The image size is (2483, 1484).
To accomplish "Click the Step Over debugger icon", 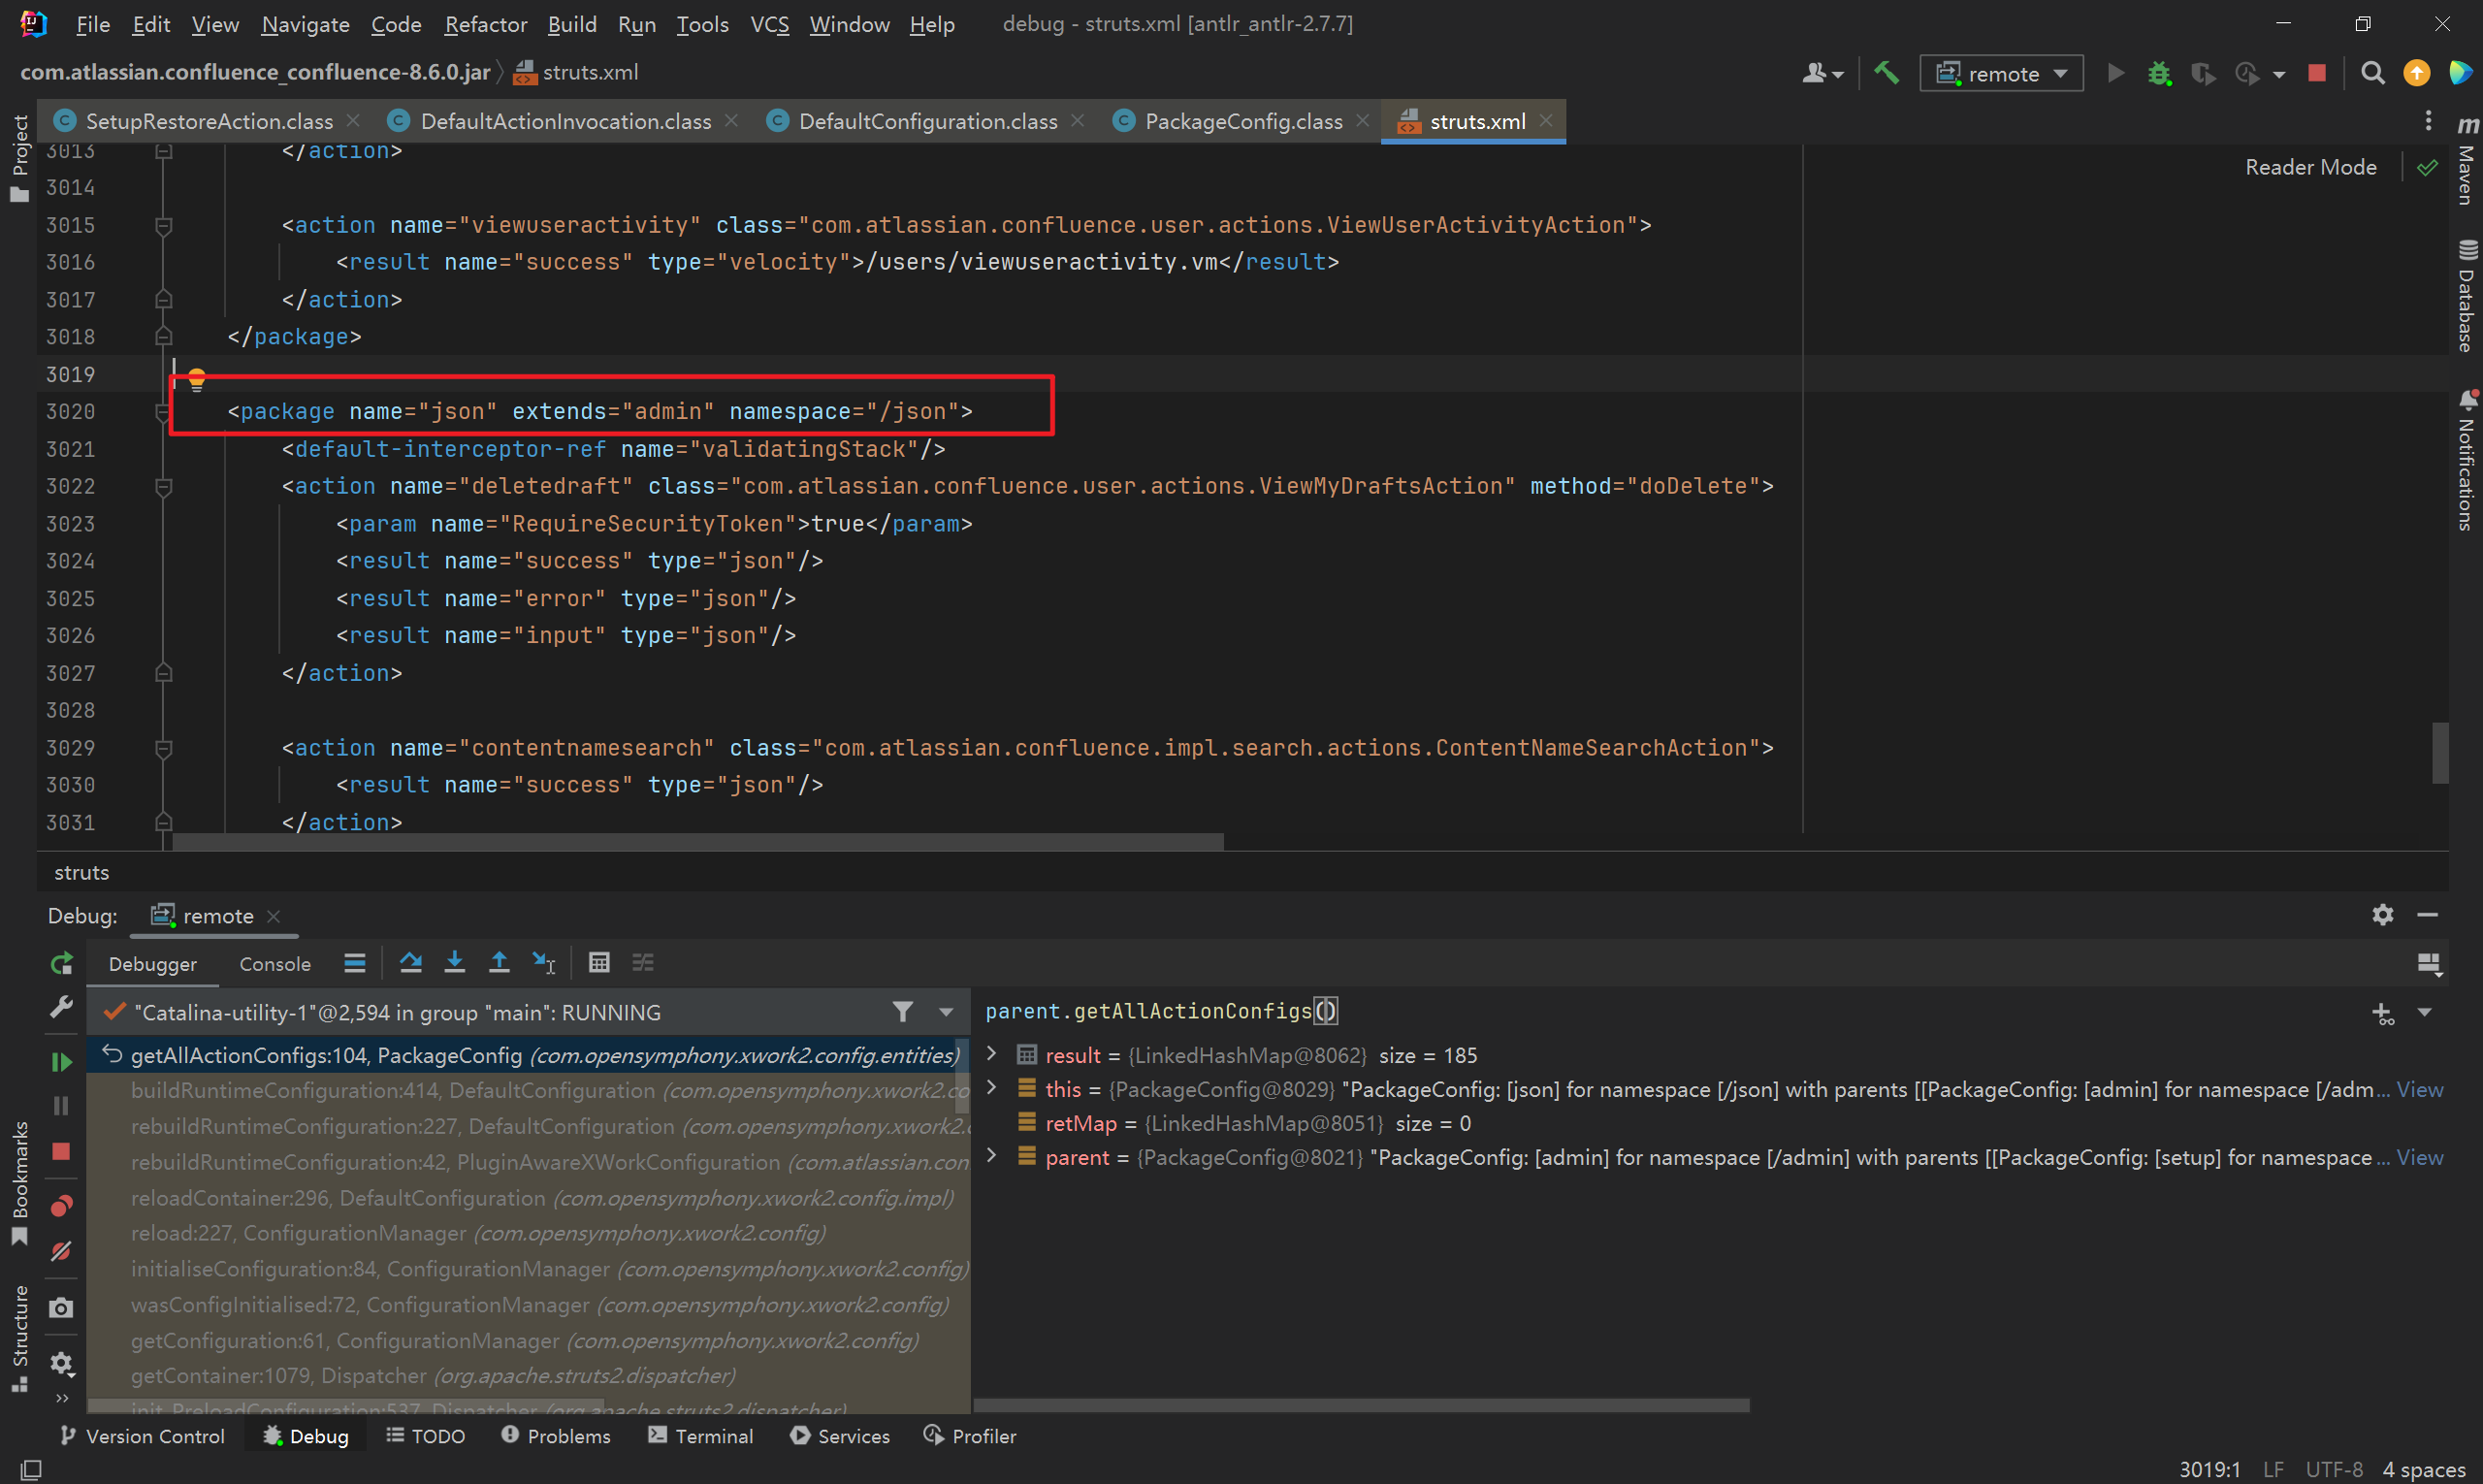I will click(411, 961).
